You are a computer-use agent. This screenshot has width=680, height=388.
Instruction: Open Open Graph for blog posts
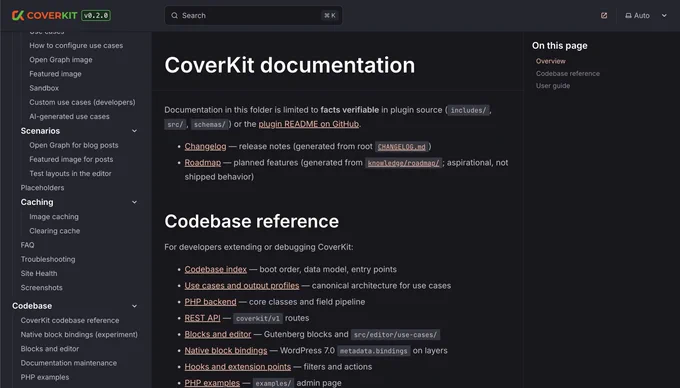[x=74, y=145]
